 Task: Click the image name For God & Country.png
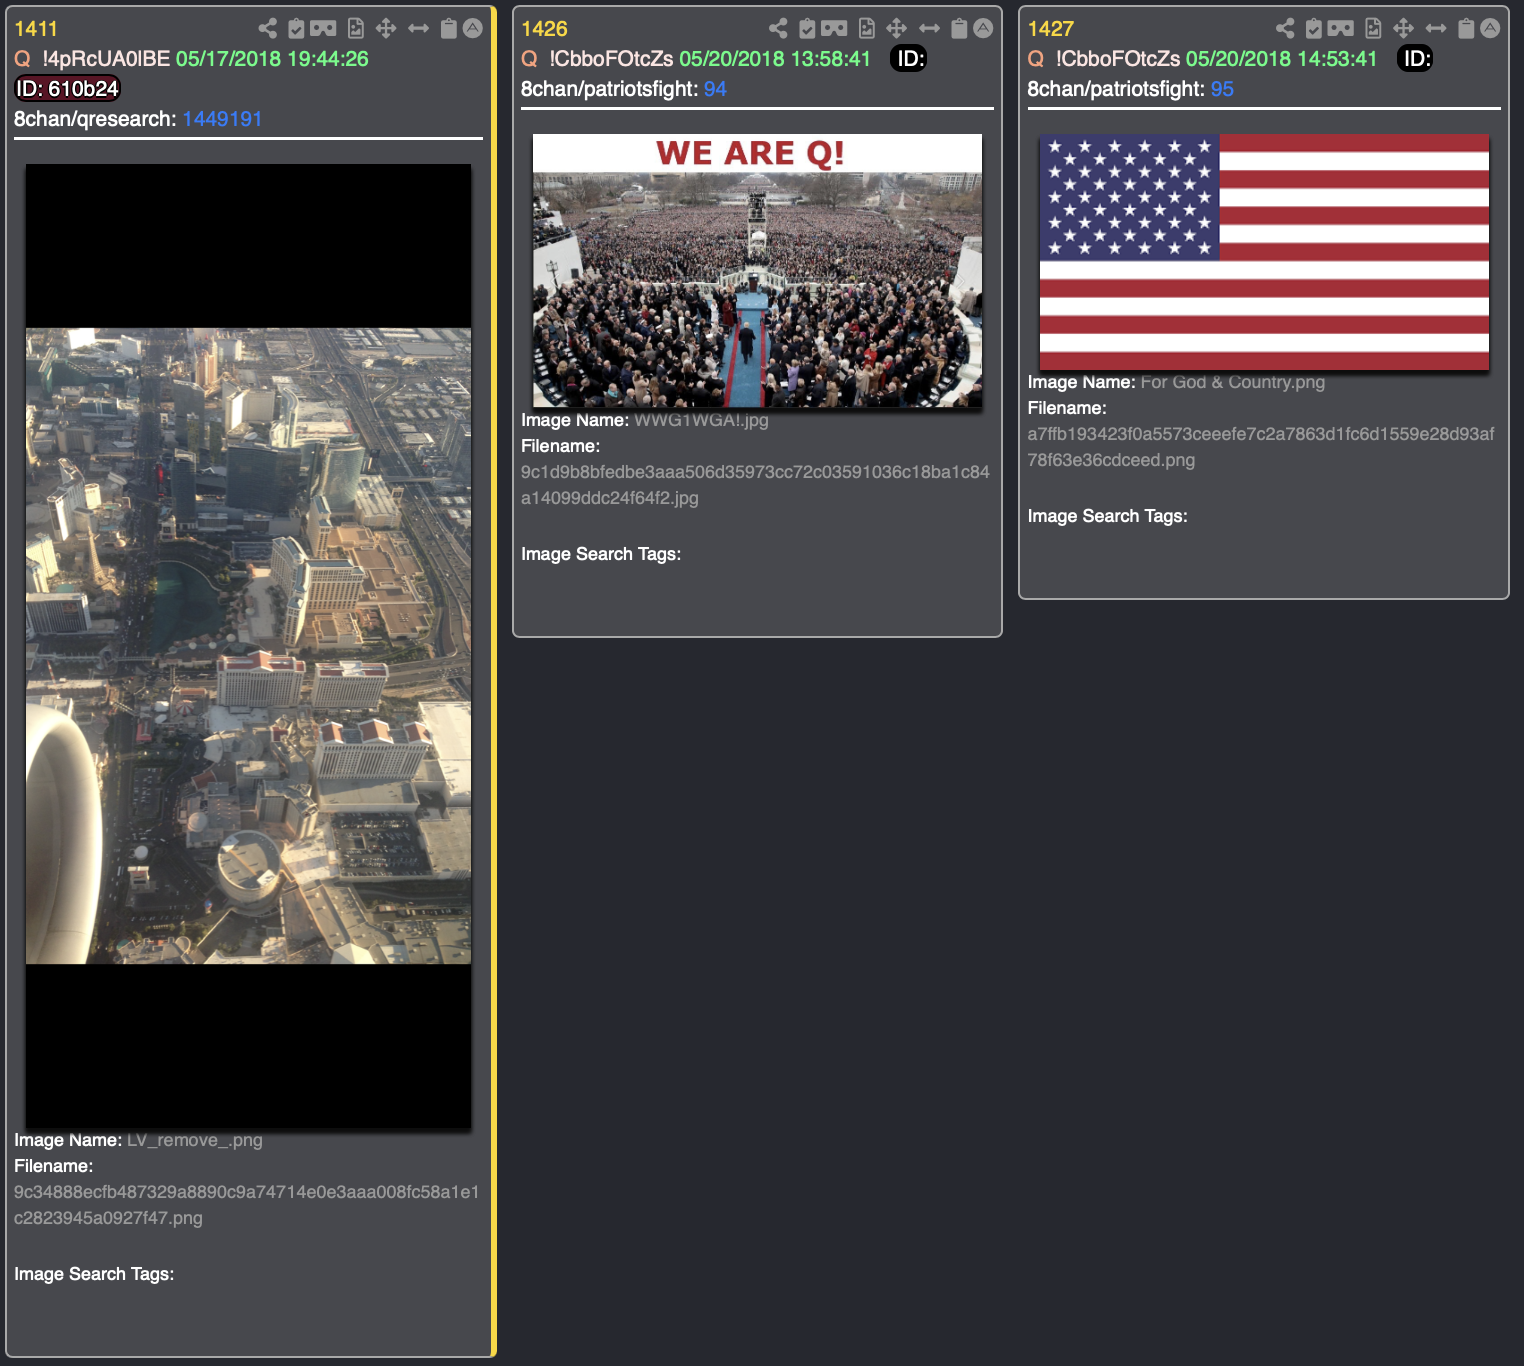coord(1233,382)
